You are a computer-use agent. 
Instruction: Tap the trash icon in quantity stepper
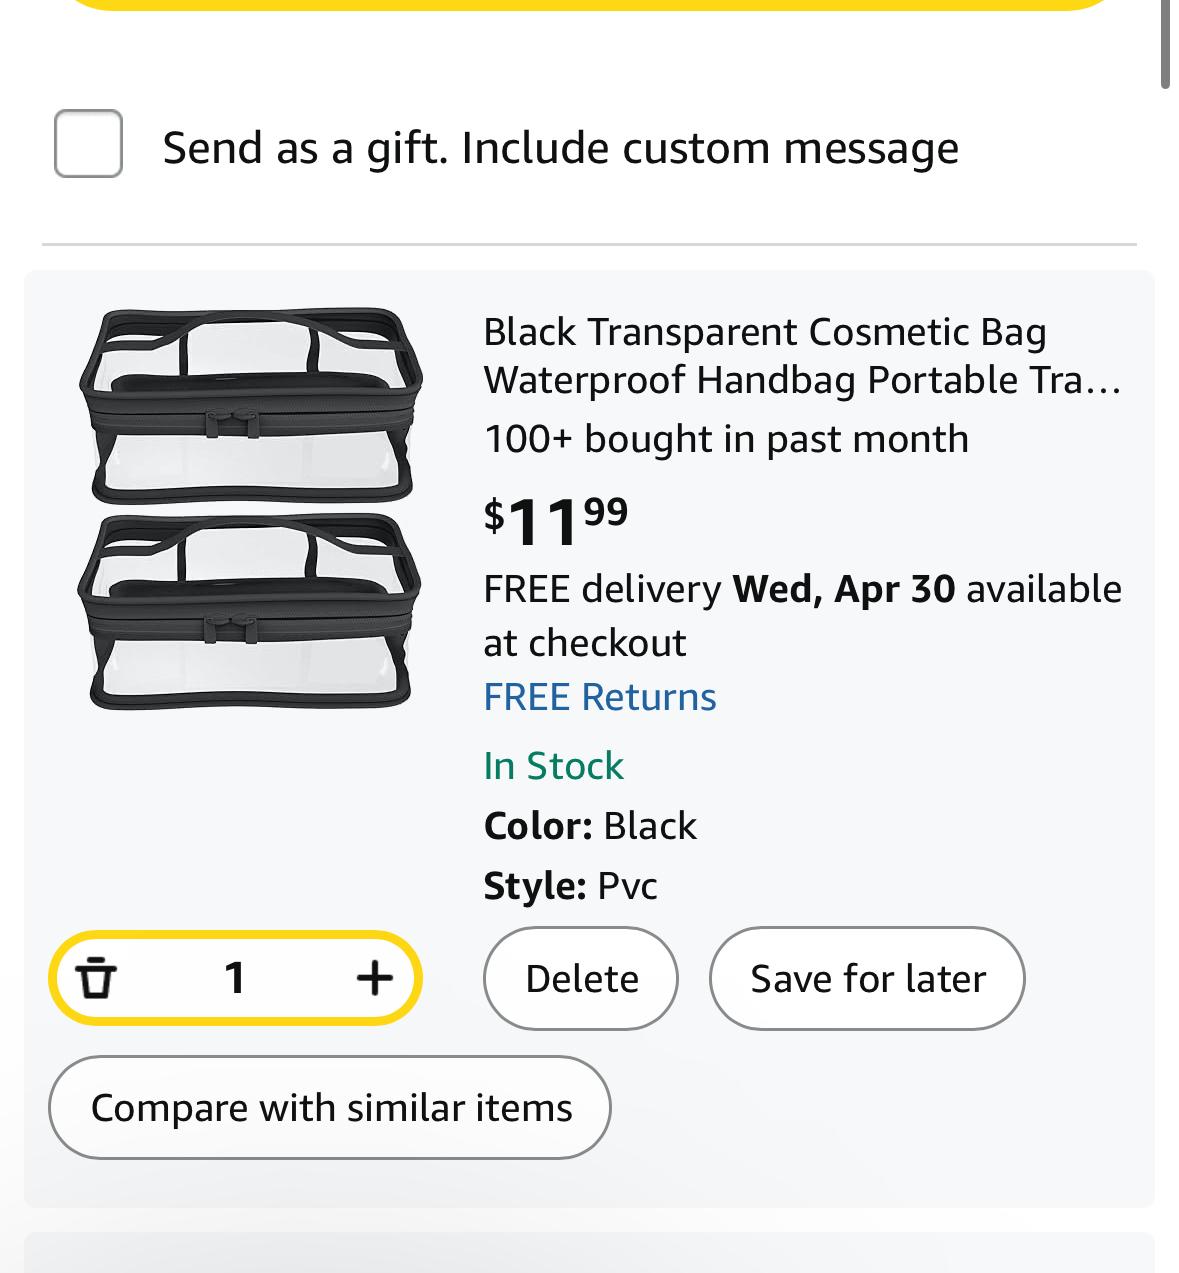pyautogui.click(x=96, y=977)
